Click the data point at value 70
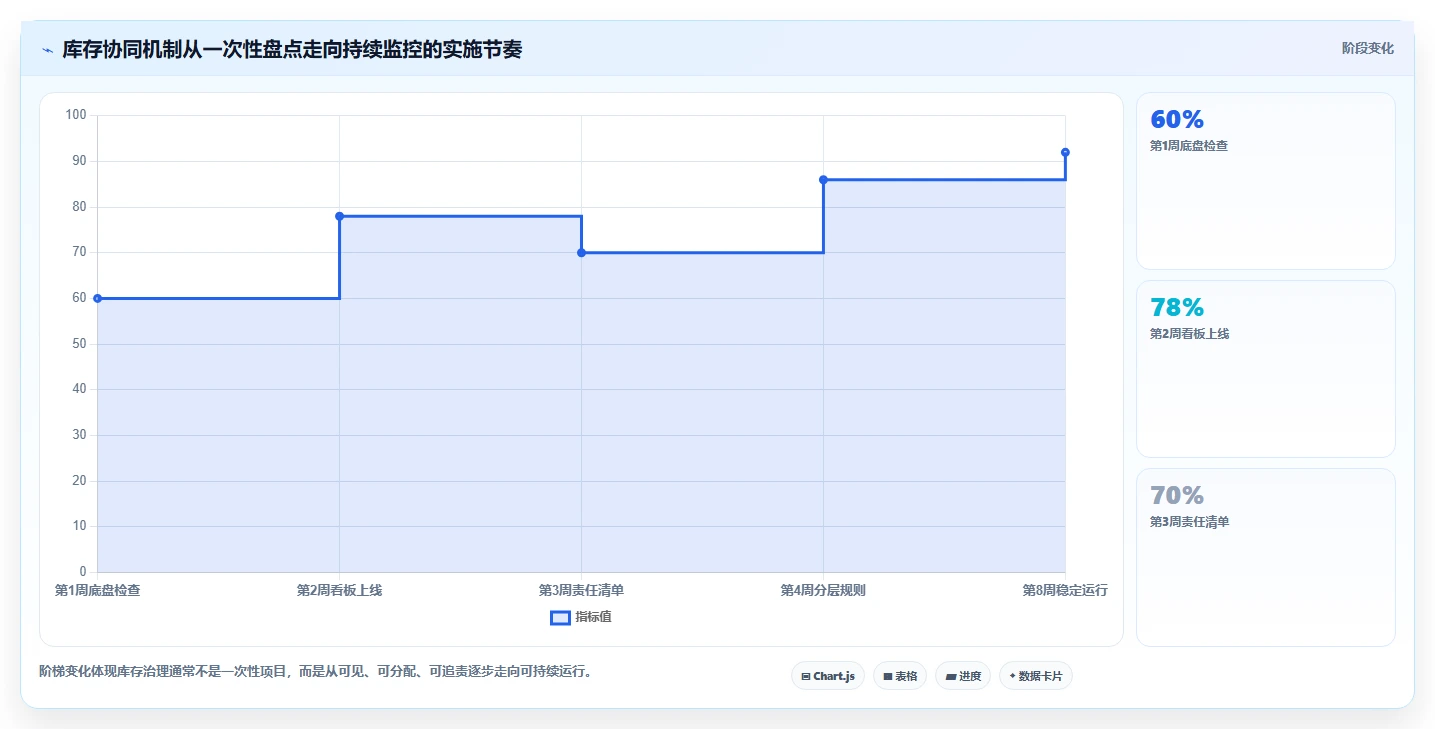Viewport: 1435px width, 729px height. (581, 253)
